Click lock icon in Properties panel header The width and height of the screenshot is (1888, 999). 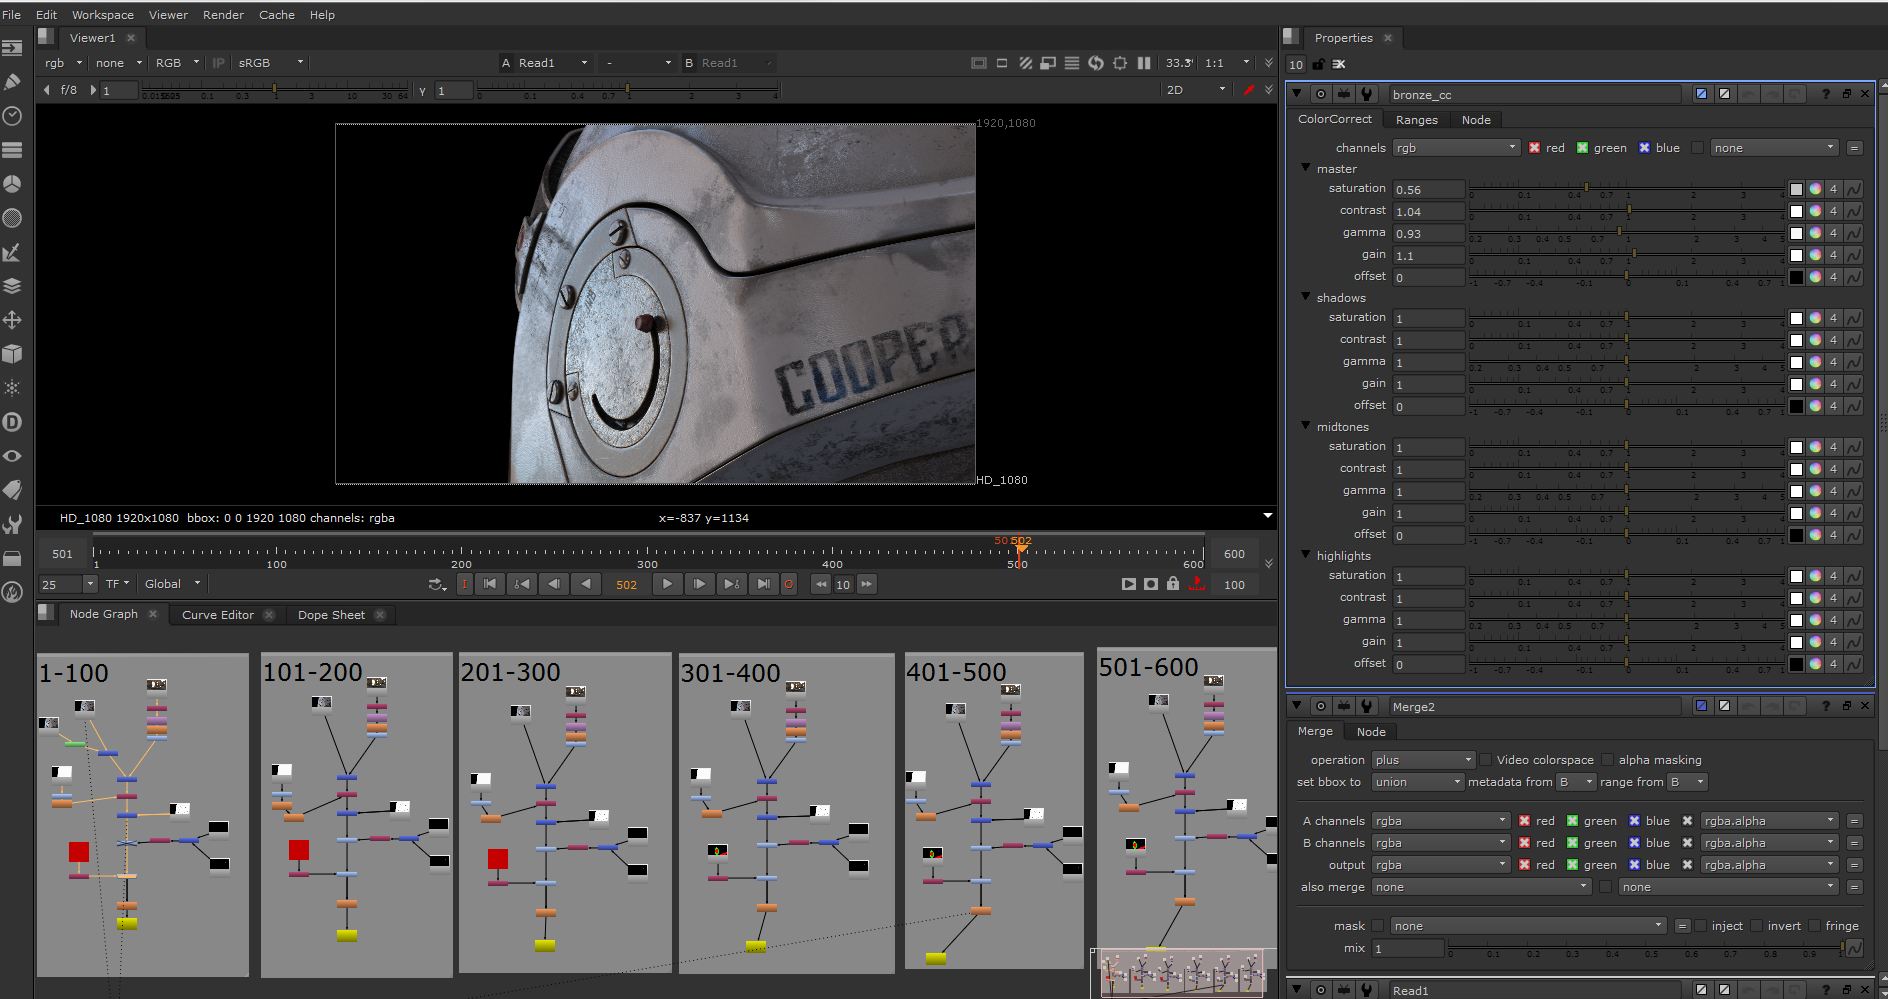(1318, 64)
